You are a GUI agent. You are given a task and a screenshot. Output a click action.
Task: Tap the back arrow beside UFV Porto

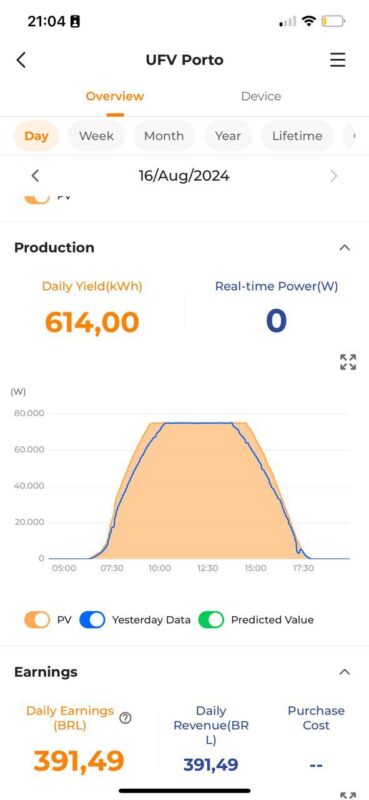coord(21,60)
